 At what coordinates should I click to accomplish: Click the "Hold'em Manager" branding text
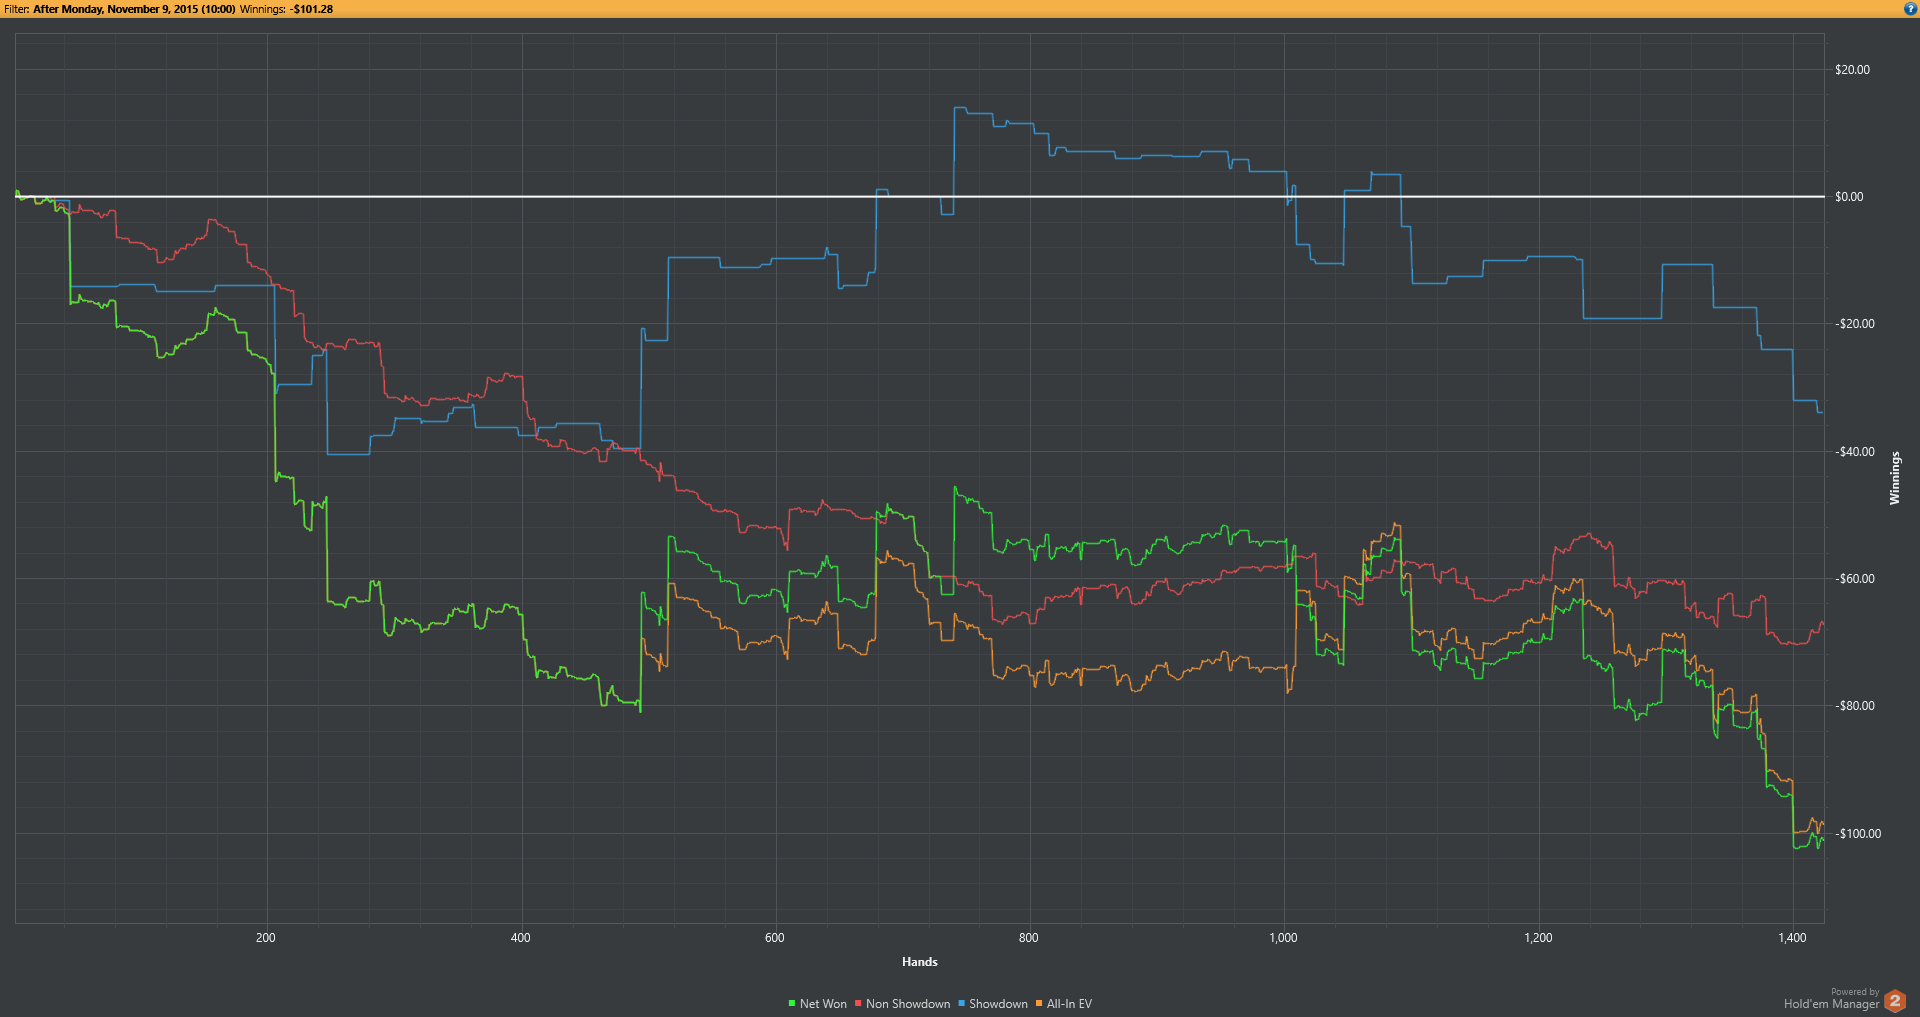pos(1832,1004)
